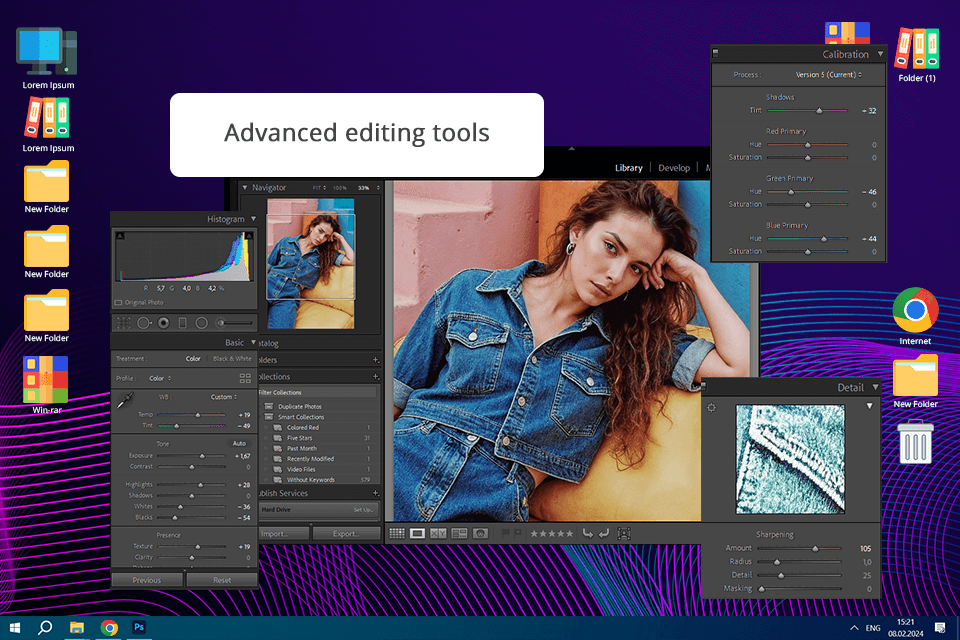Click the Export button
960x640 pixels.
click(x=346, y=534)
